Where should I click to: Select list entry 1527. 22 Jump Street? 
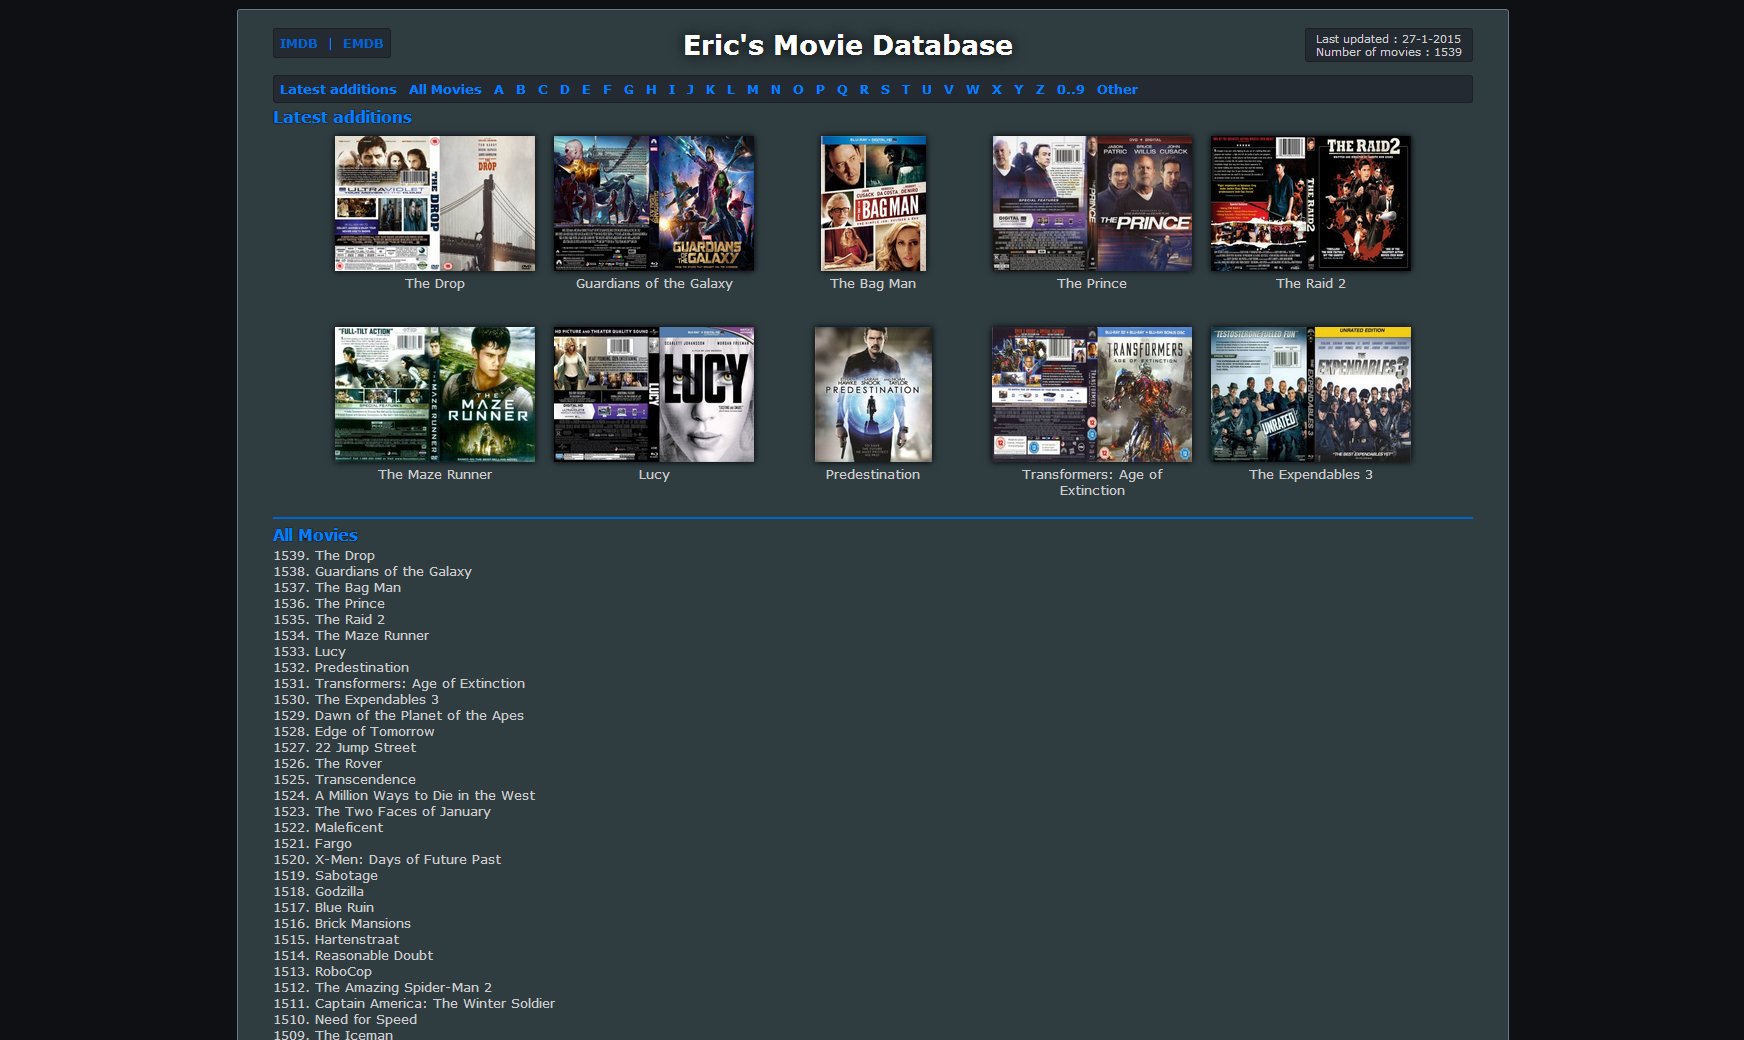(345, 748)
